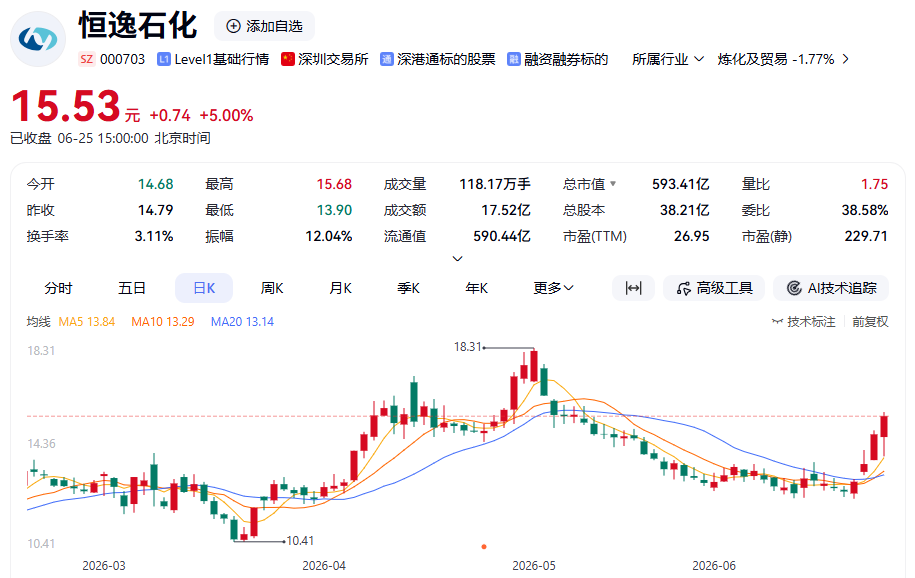915x578 pixels.
Task: Switch to 五日 chart tab
Action: click(x=132, y=288)
